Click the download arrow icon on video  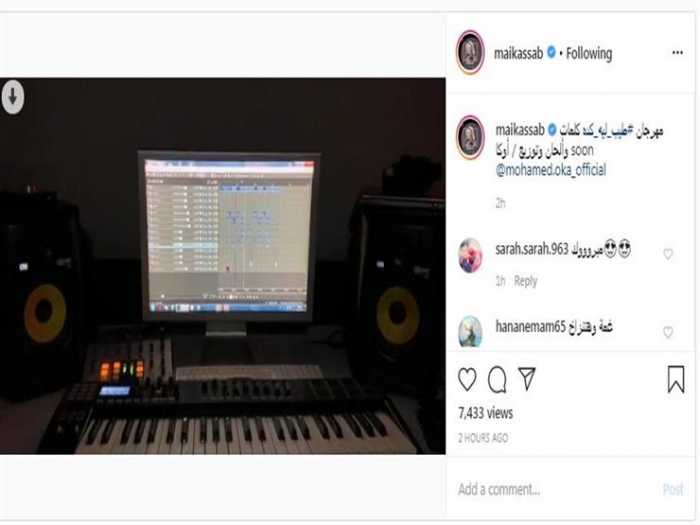13,96
